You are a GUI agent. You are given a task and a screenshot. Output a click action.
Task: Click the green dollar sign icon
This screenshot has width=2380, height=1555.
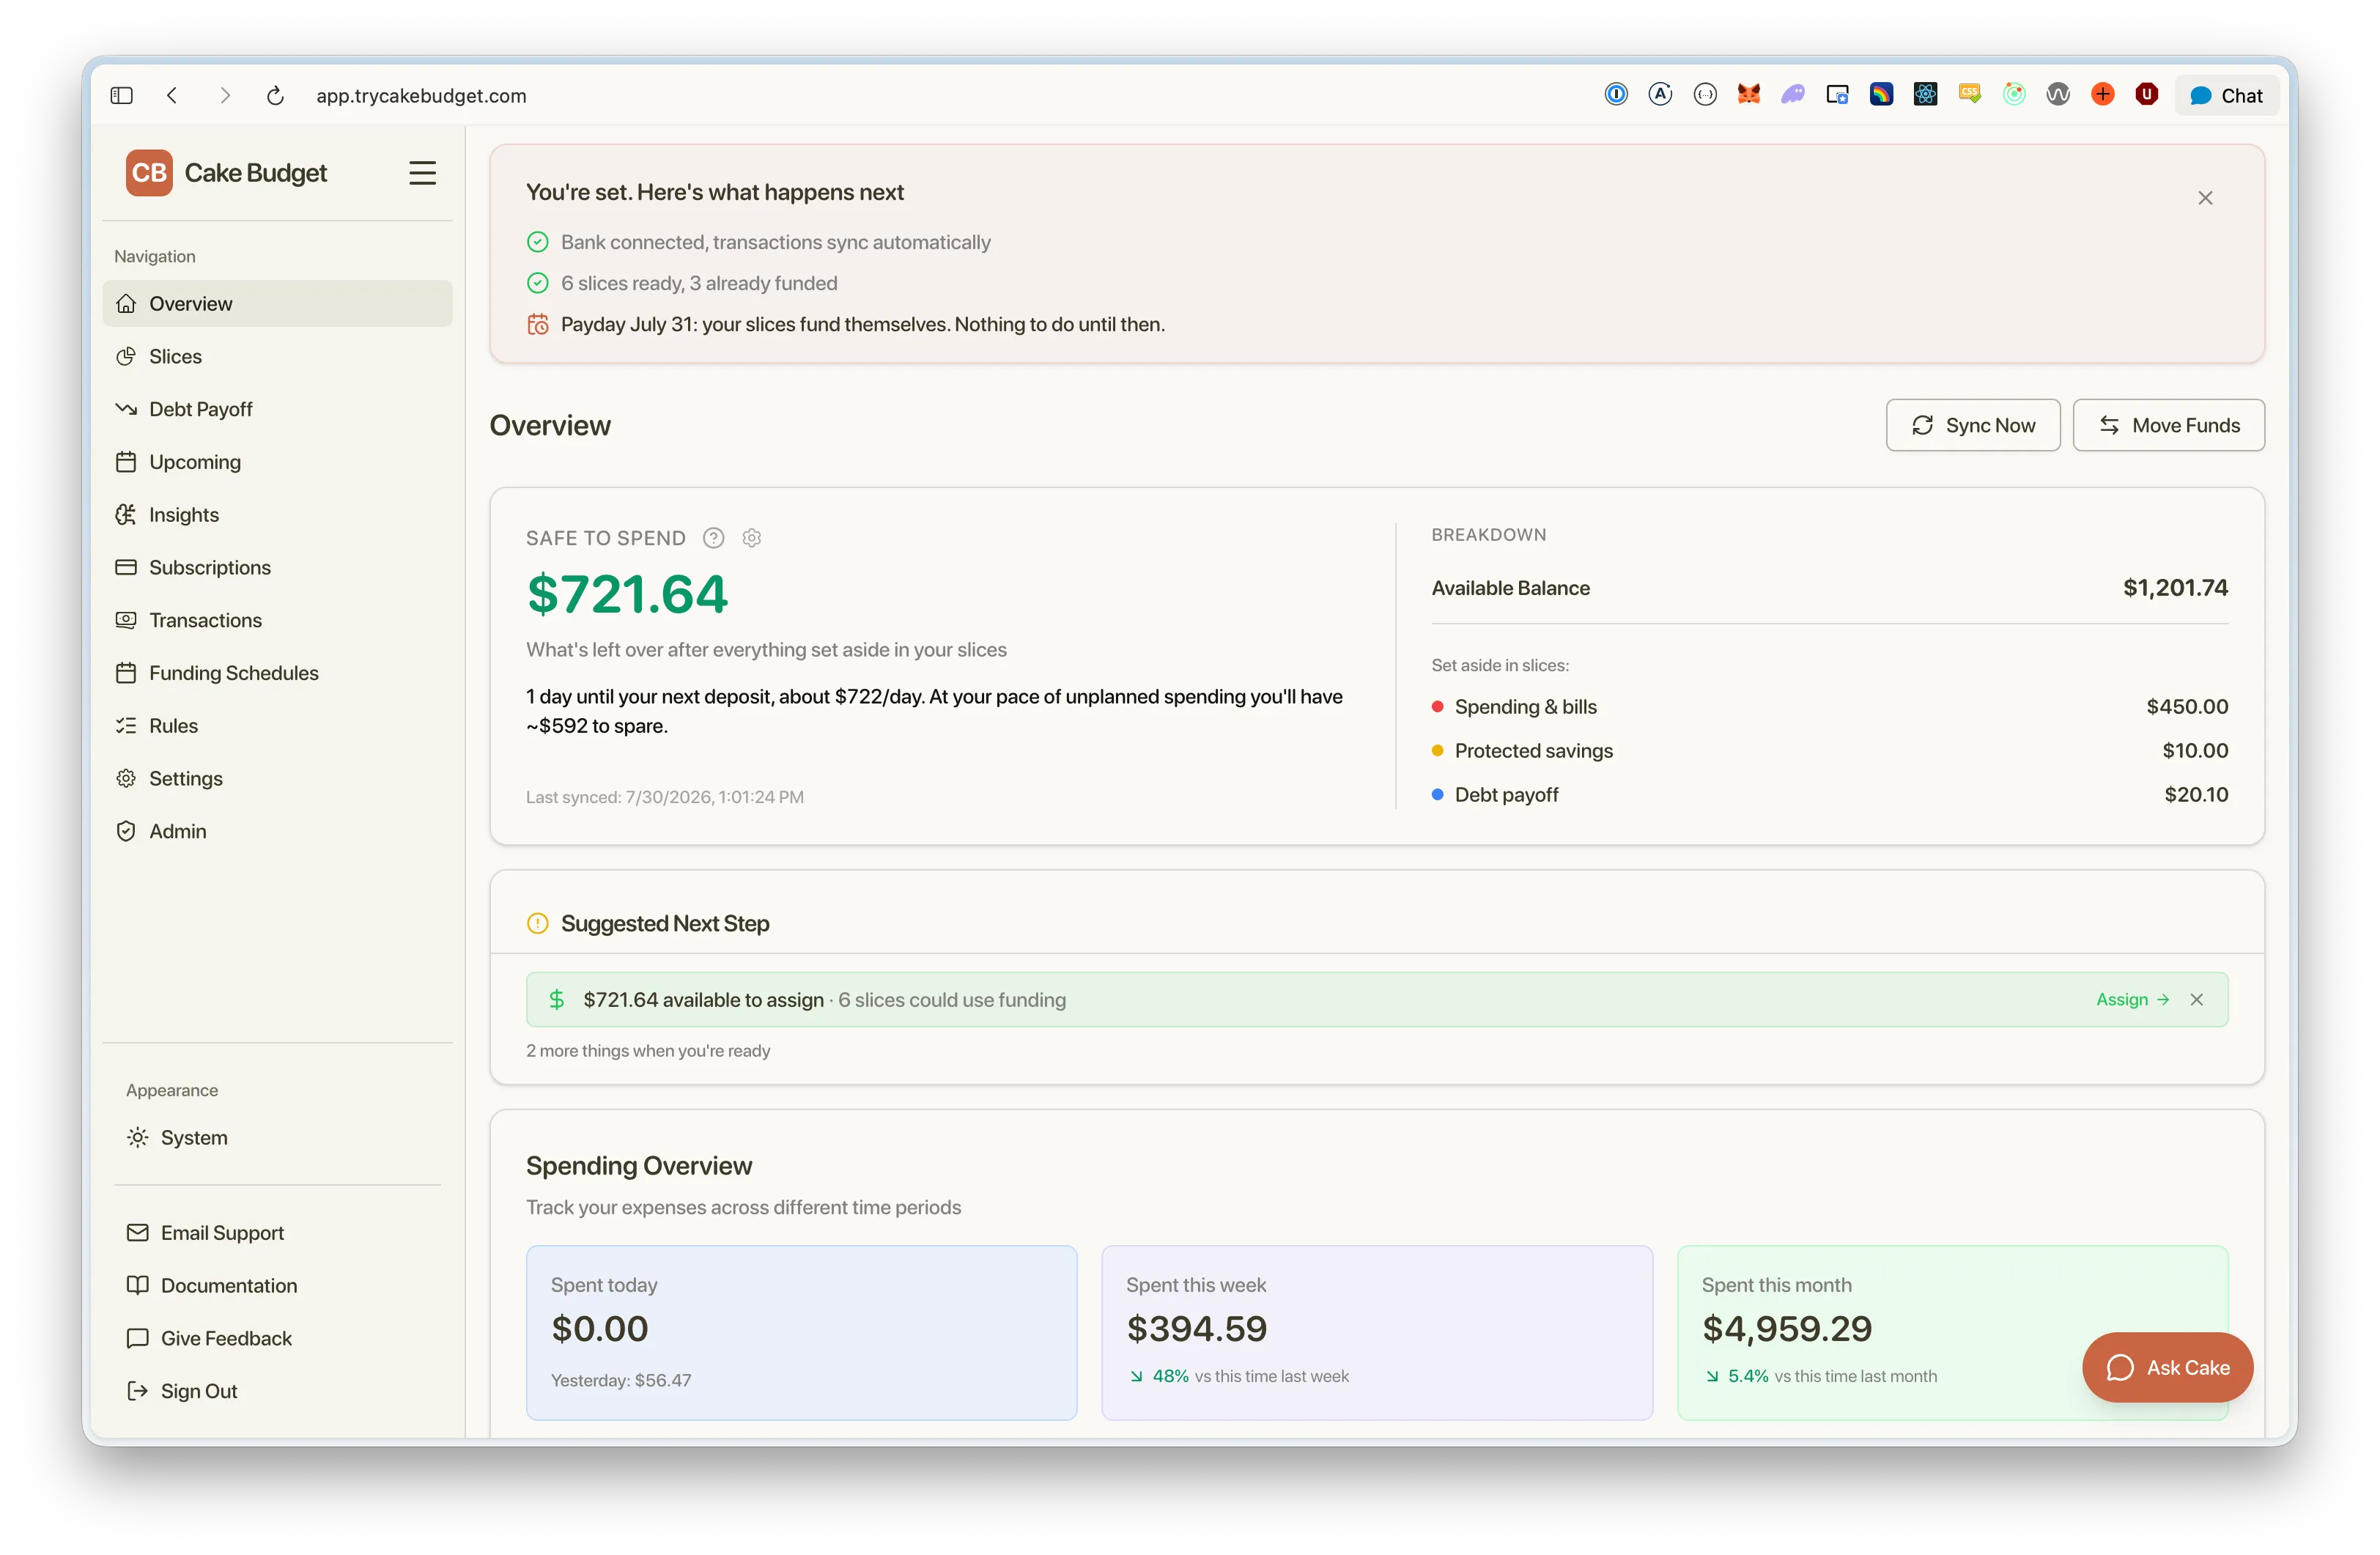557,999
